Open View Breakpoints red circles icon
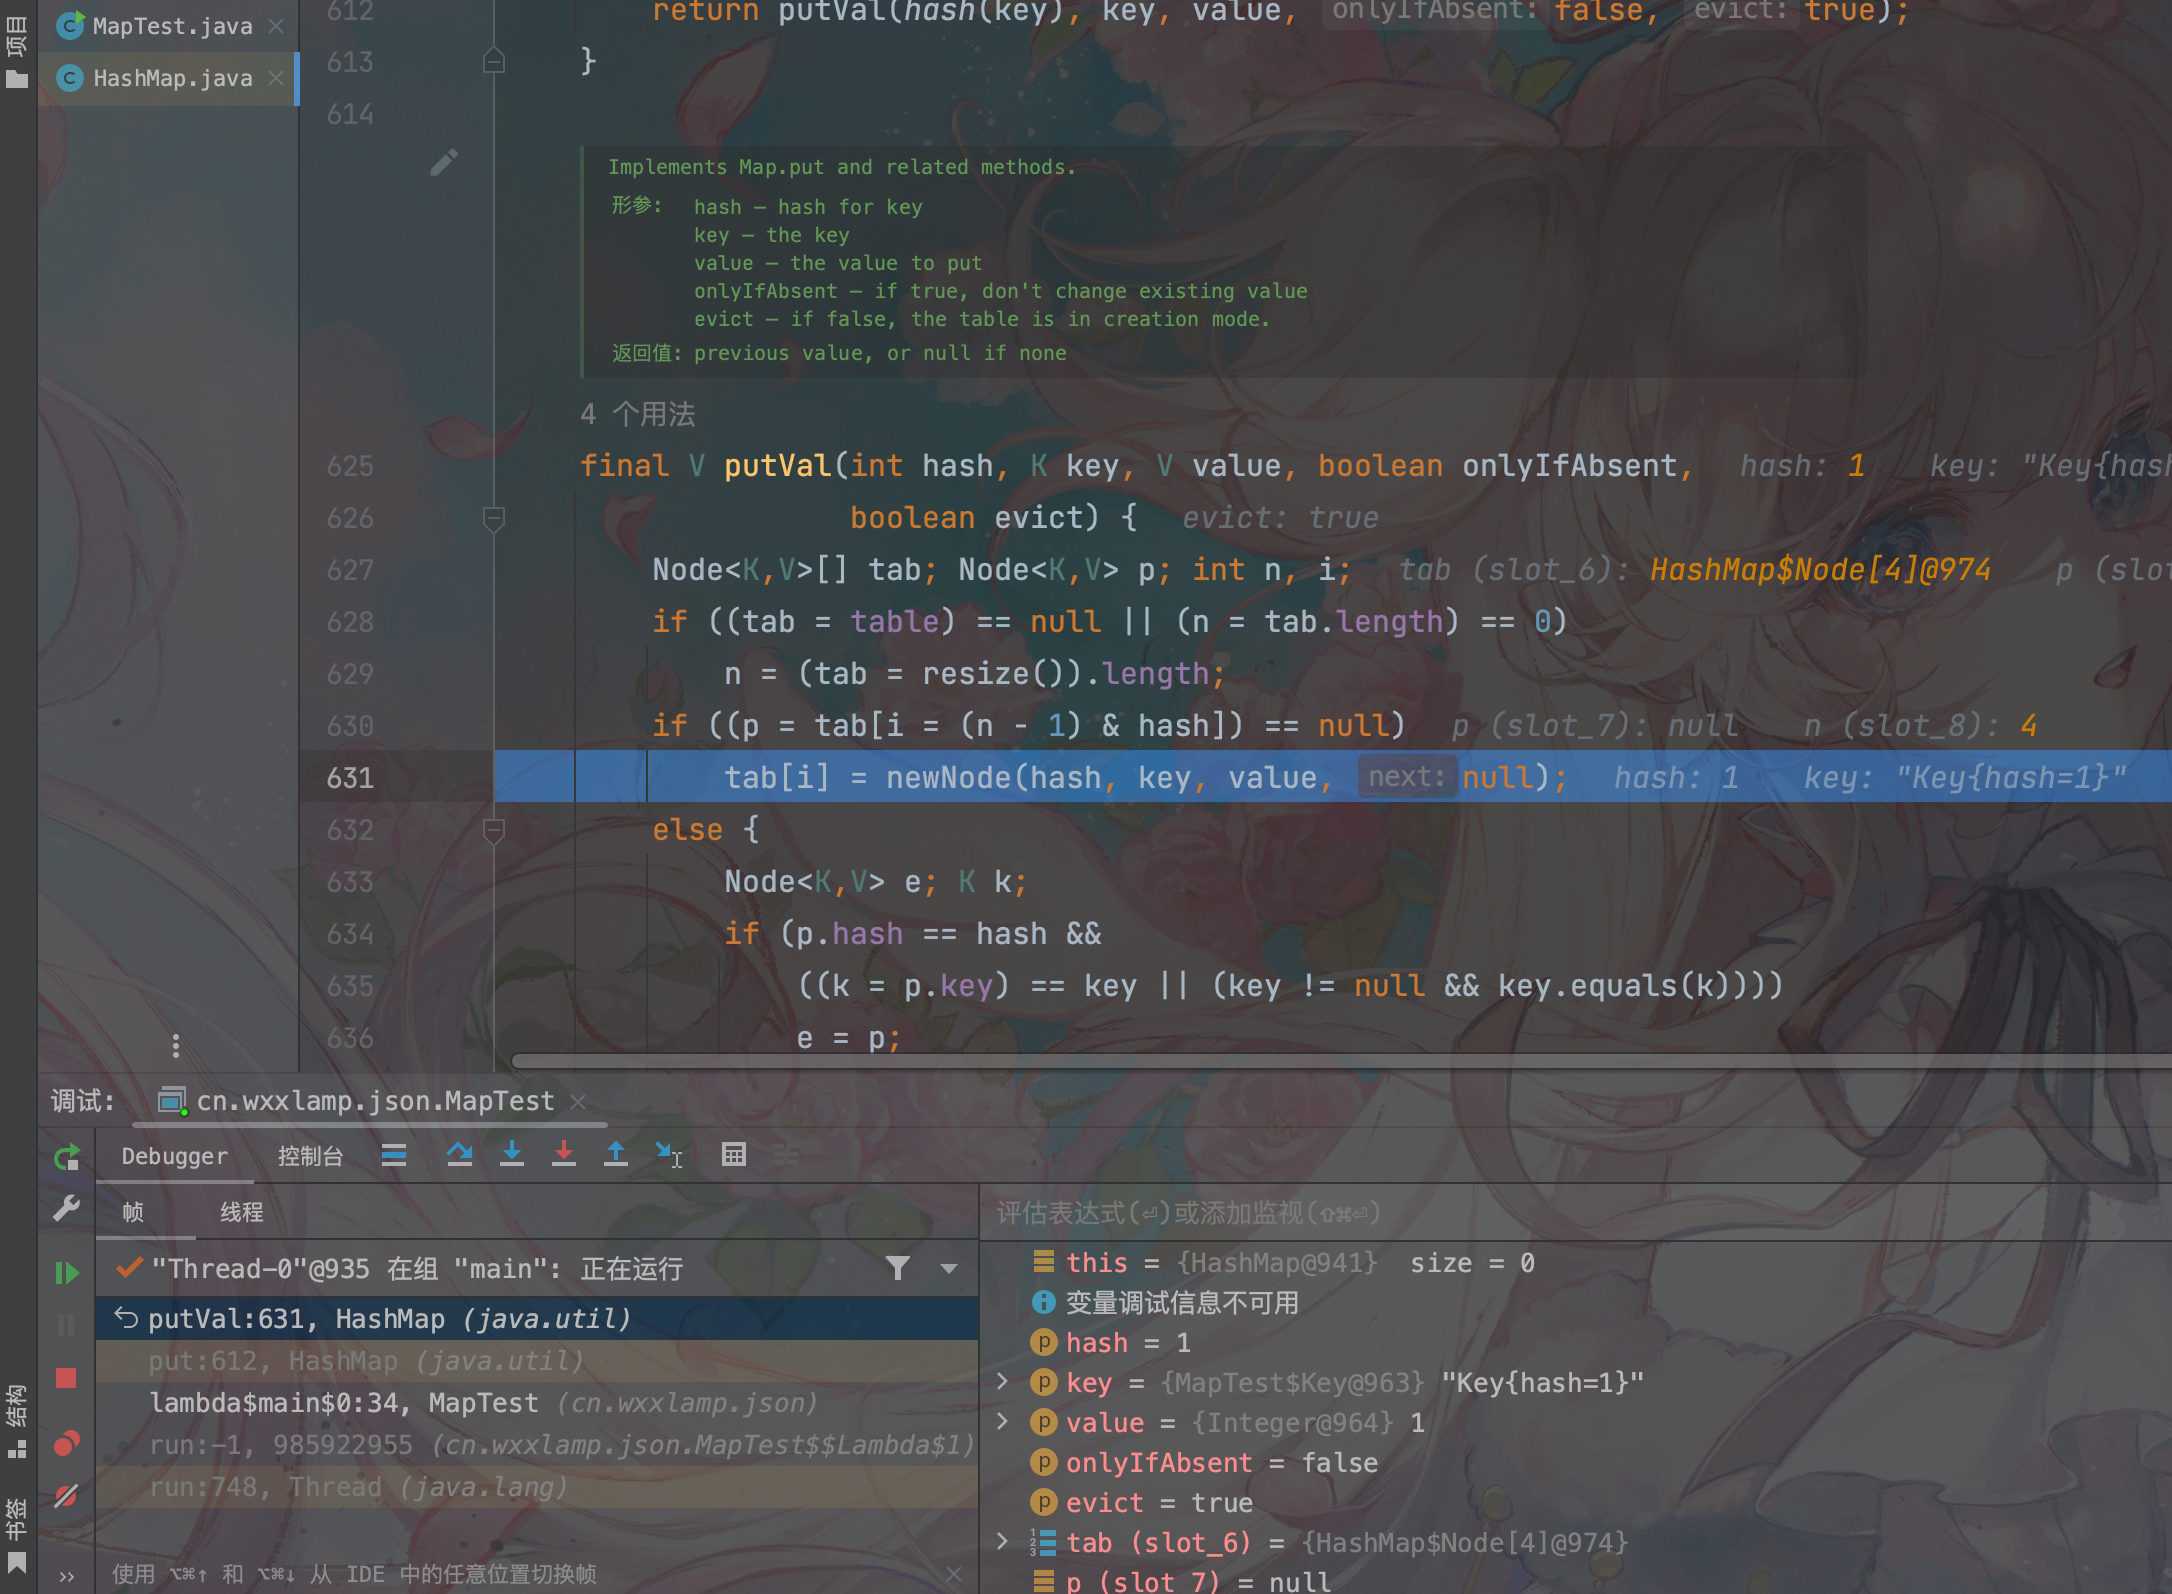This screenshot has height=1594, width=2172. click(x=67, y=1443)
